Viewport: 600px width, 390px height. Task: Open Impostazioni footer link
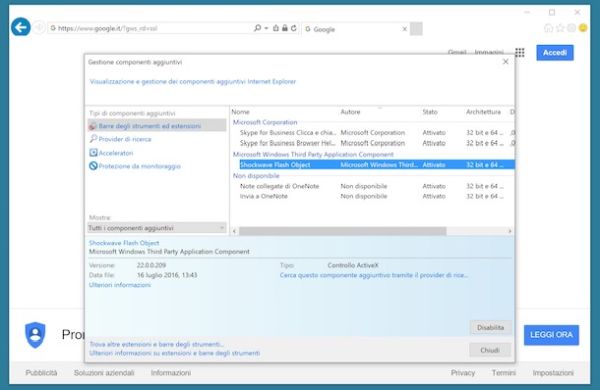tap(553, 373)
